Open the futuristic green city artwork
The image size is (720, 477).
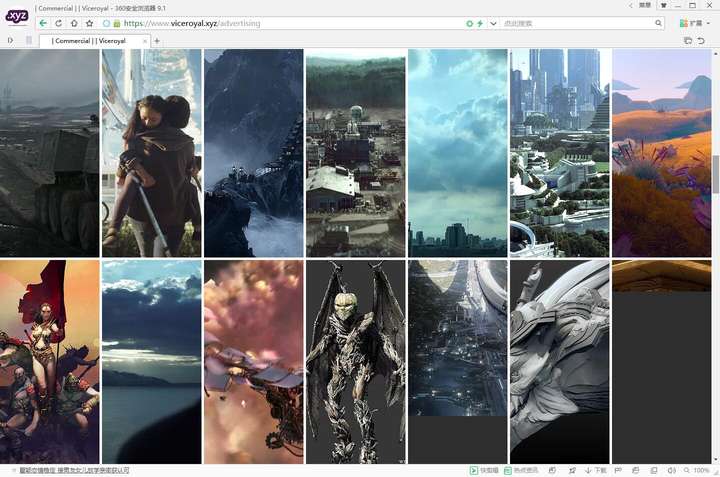pos(560,153)
